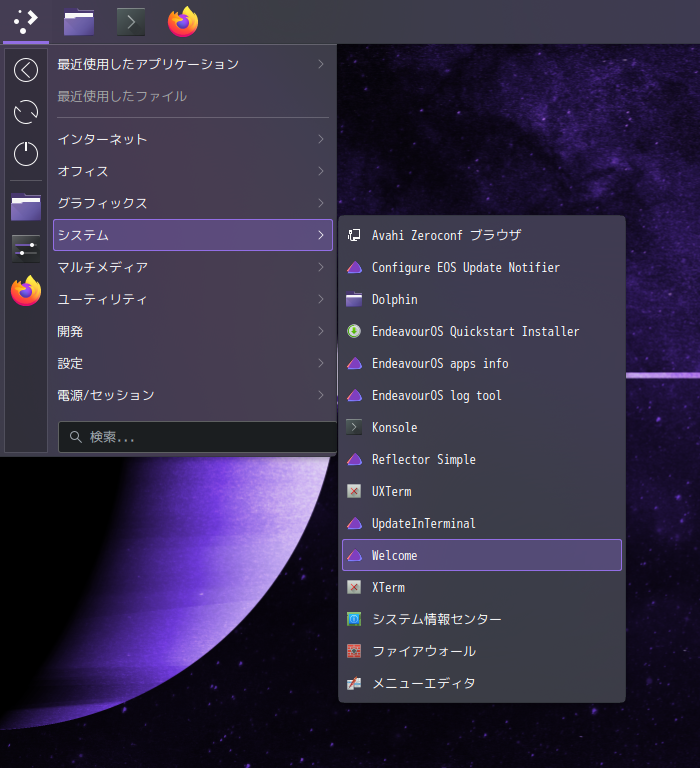Click the restart icon in launcher sidebar
Viewport: 700px width, 768px height.
(26, 112)
